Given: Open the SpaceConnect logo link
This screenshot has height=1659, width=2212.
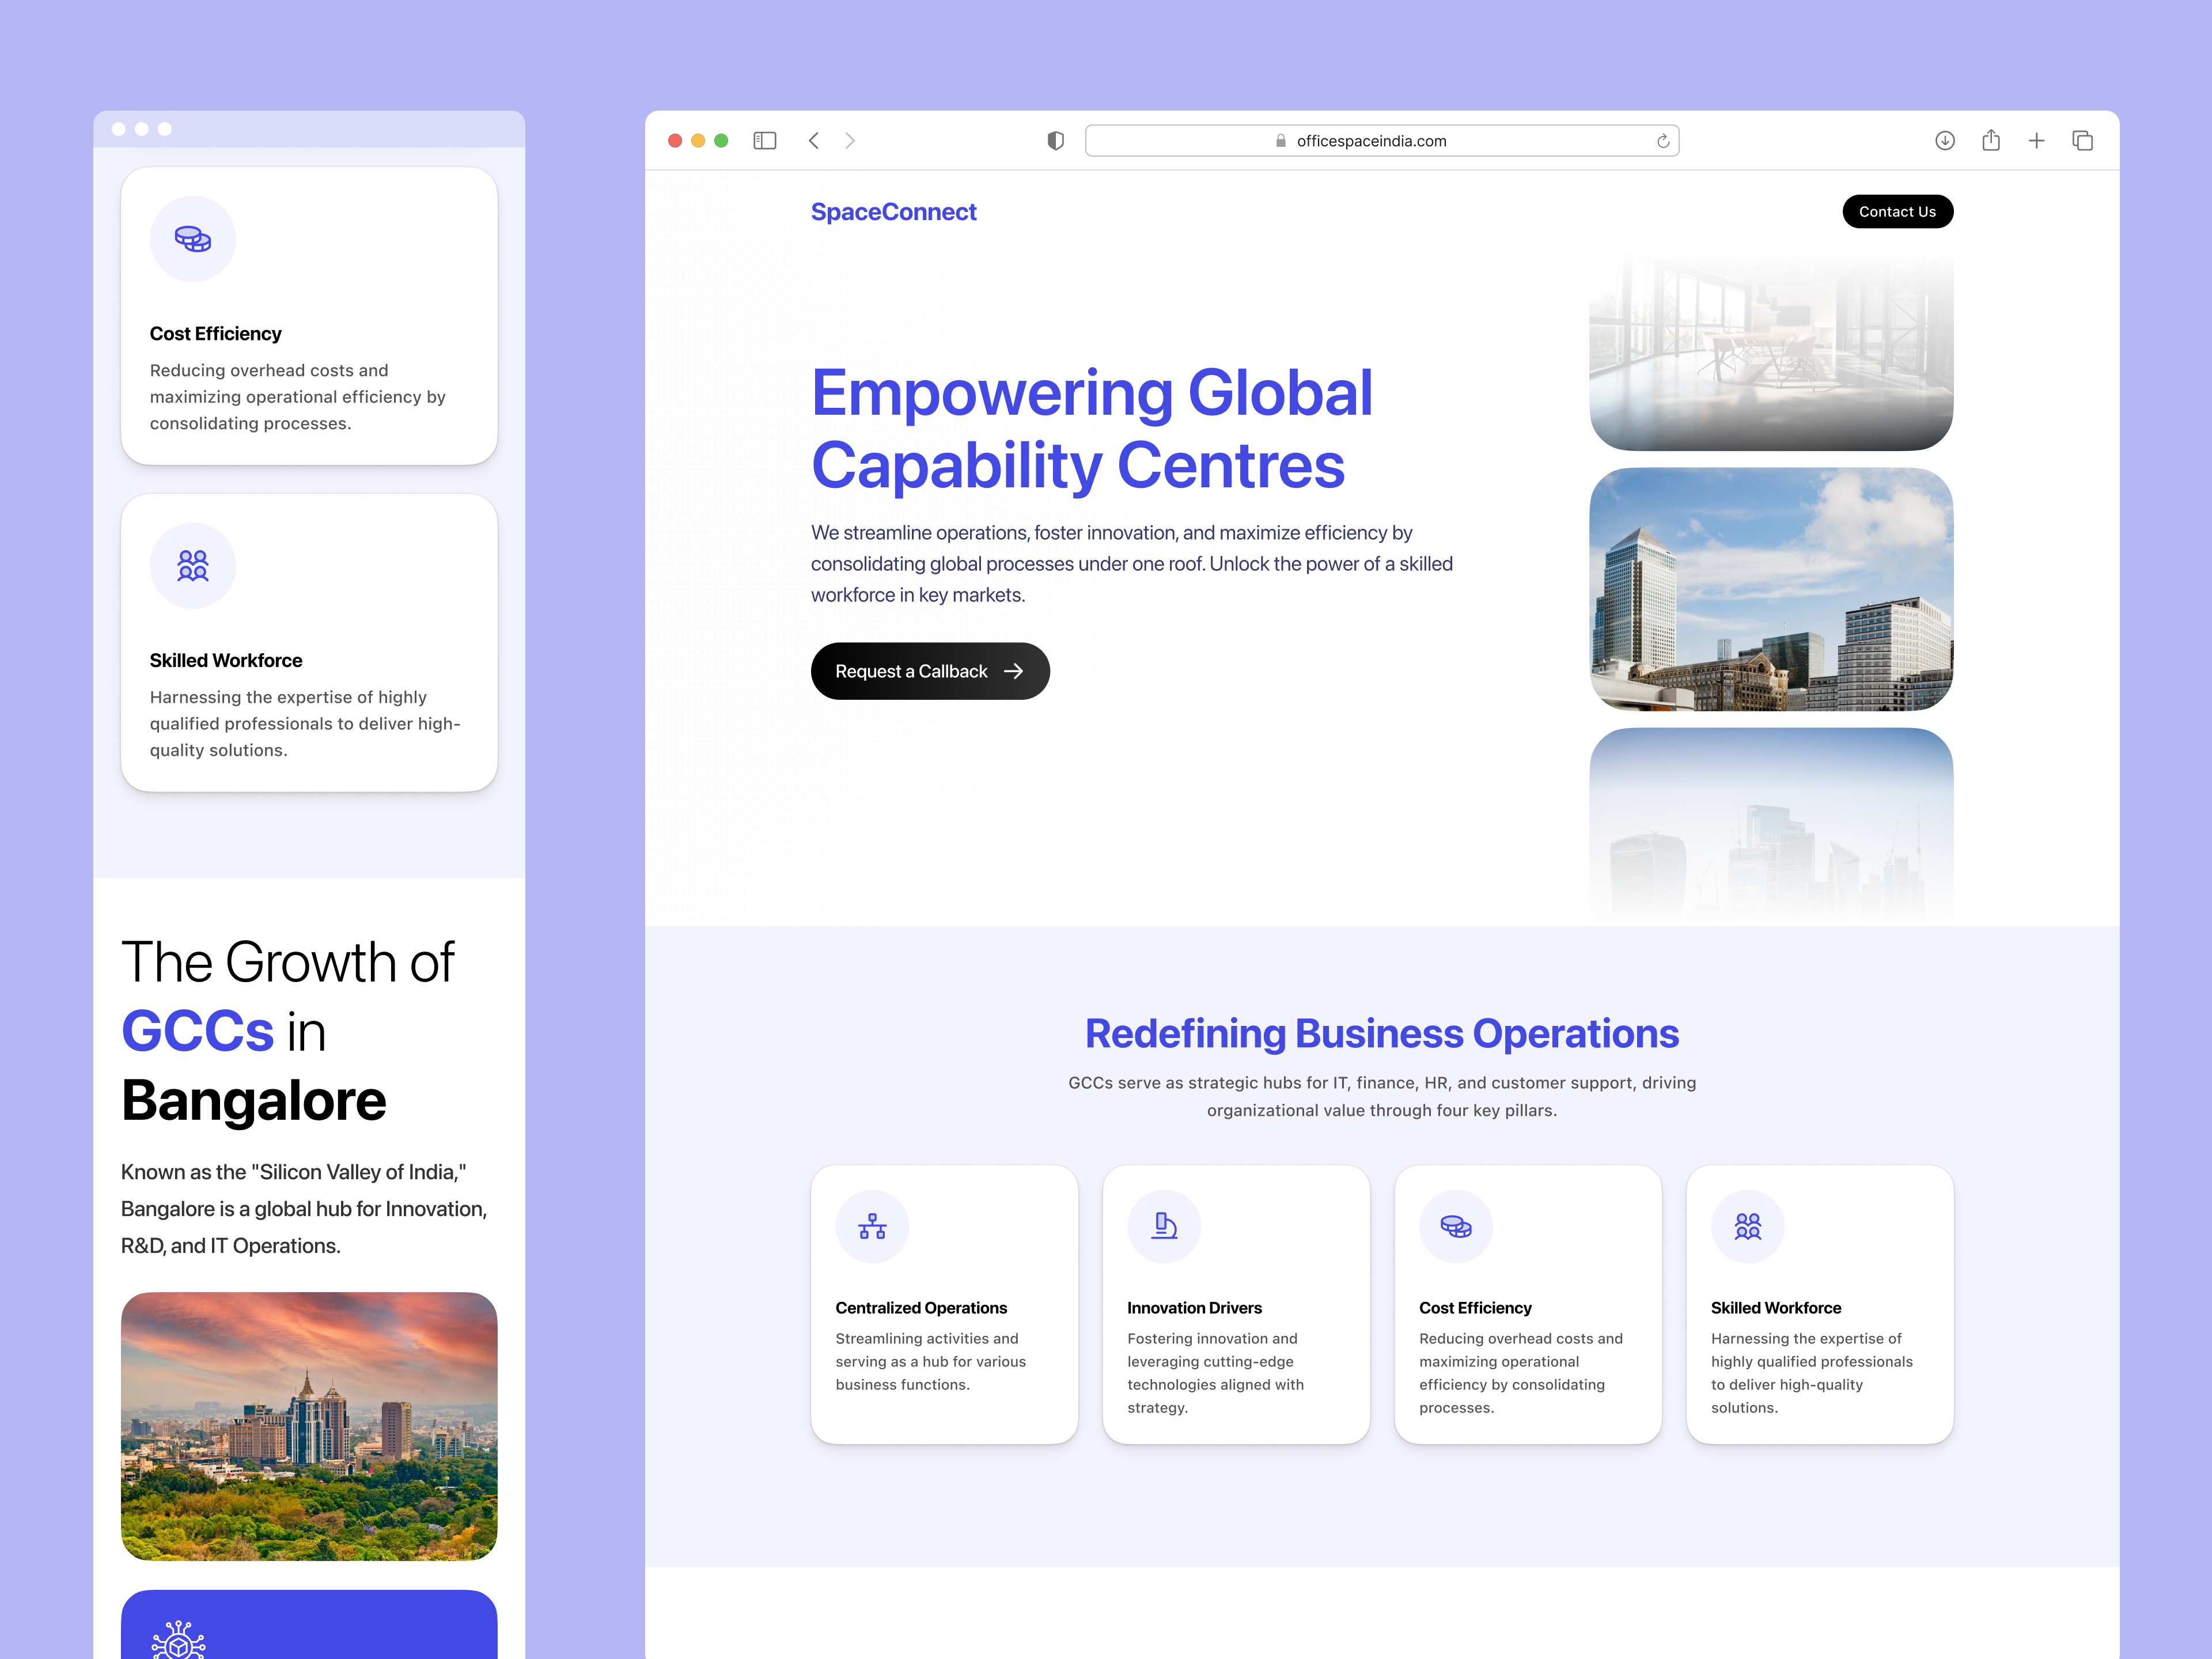Looking at the screenshot, I should tap(893, 211).
